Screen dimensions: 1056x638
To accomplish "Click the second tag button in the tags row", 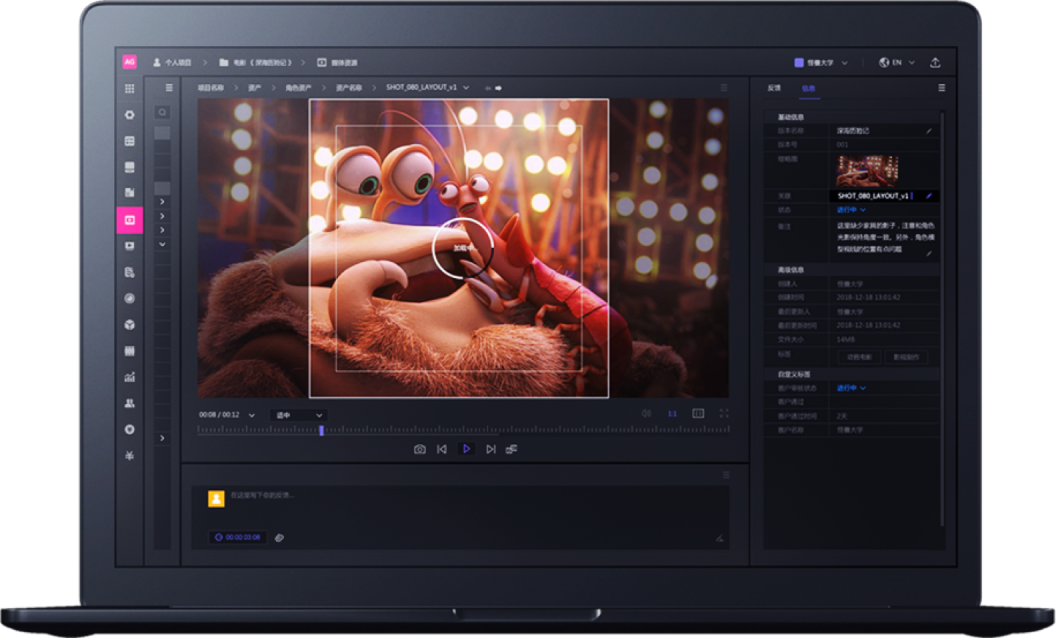I will click(x=905, y=356).
